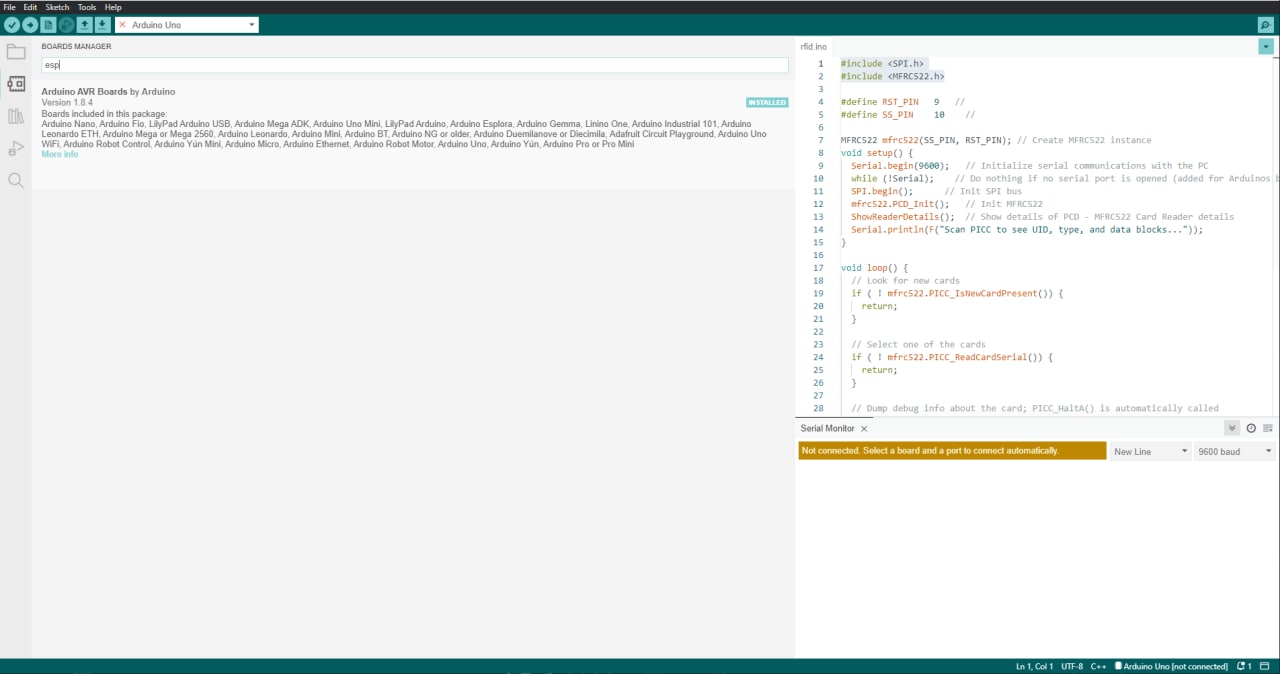Click the More info link

coord(59,155)
